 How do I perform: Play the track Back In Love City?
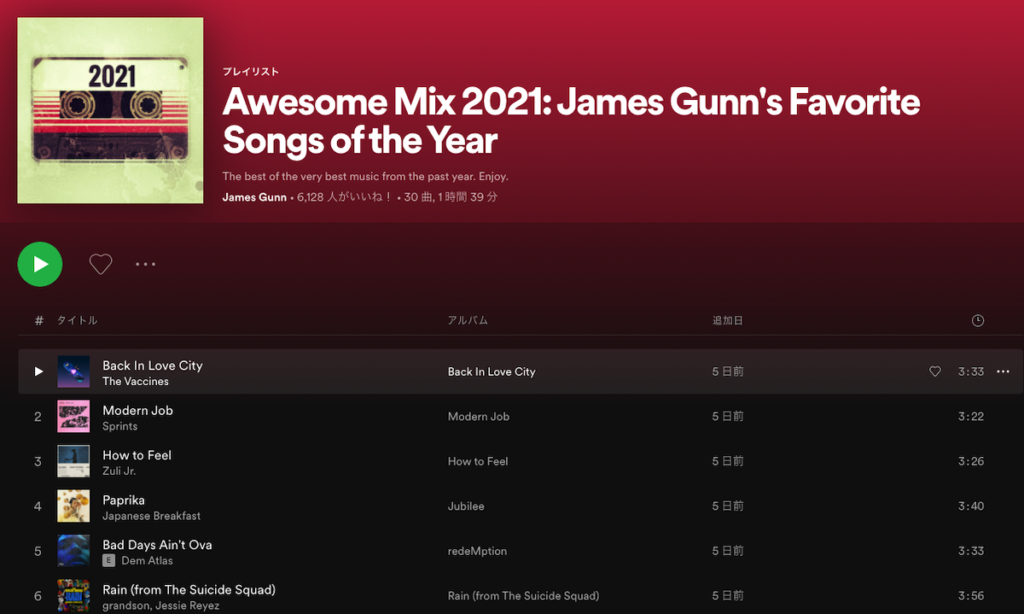pyautogui.click(x=39, y=371)
